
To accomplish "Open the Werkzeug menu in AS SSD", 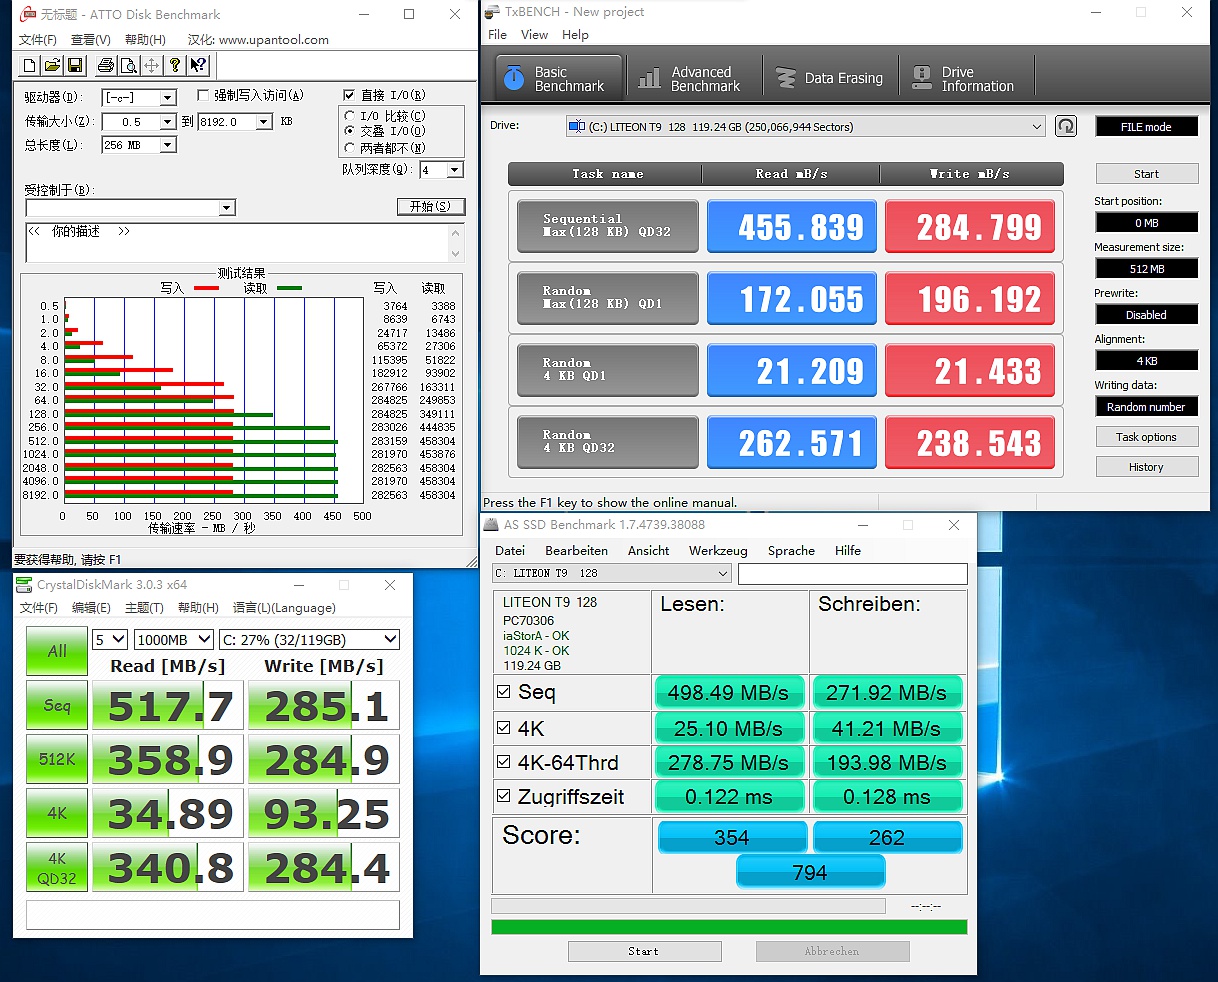I will (x=717, y=551).
